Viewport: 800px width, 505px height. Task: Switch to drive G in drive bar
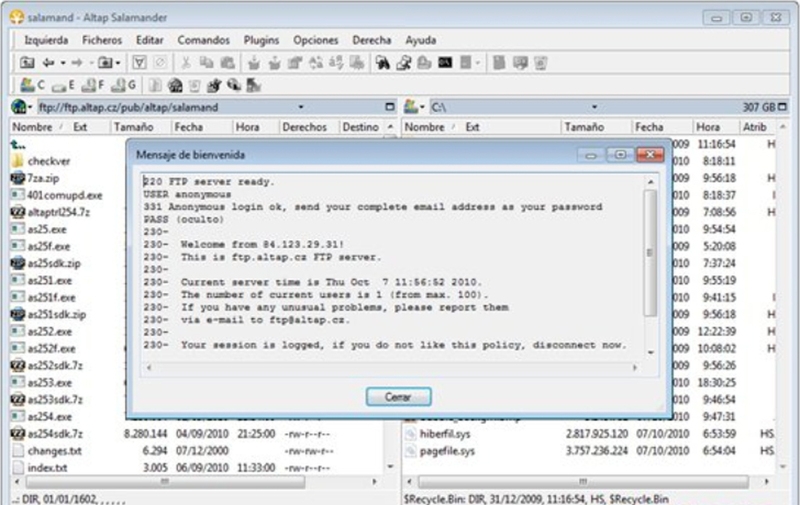coord(124,85)
